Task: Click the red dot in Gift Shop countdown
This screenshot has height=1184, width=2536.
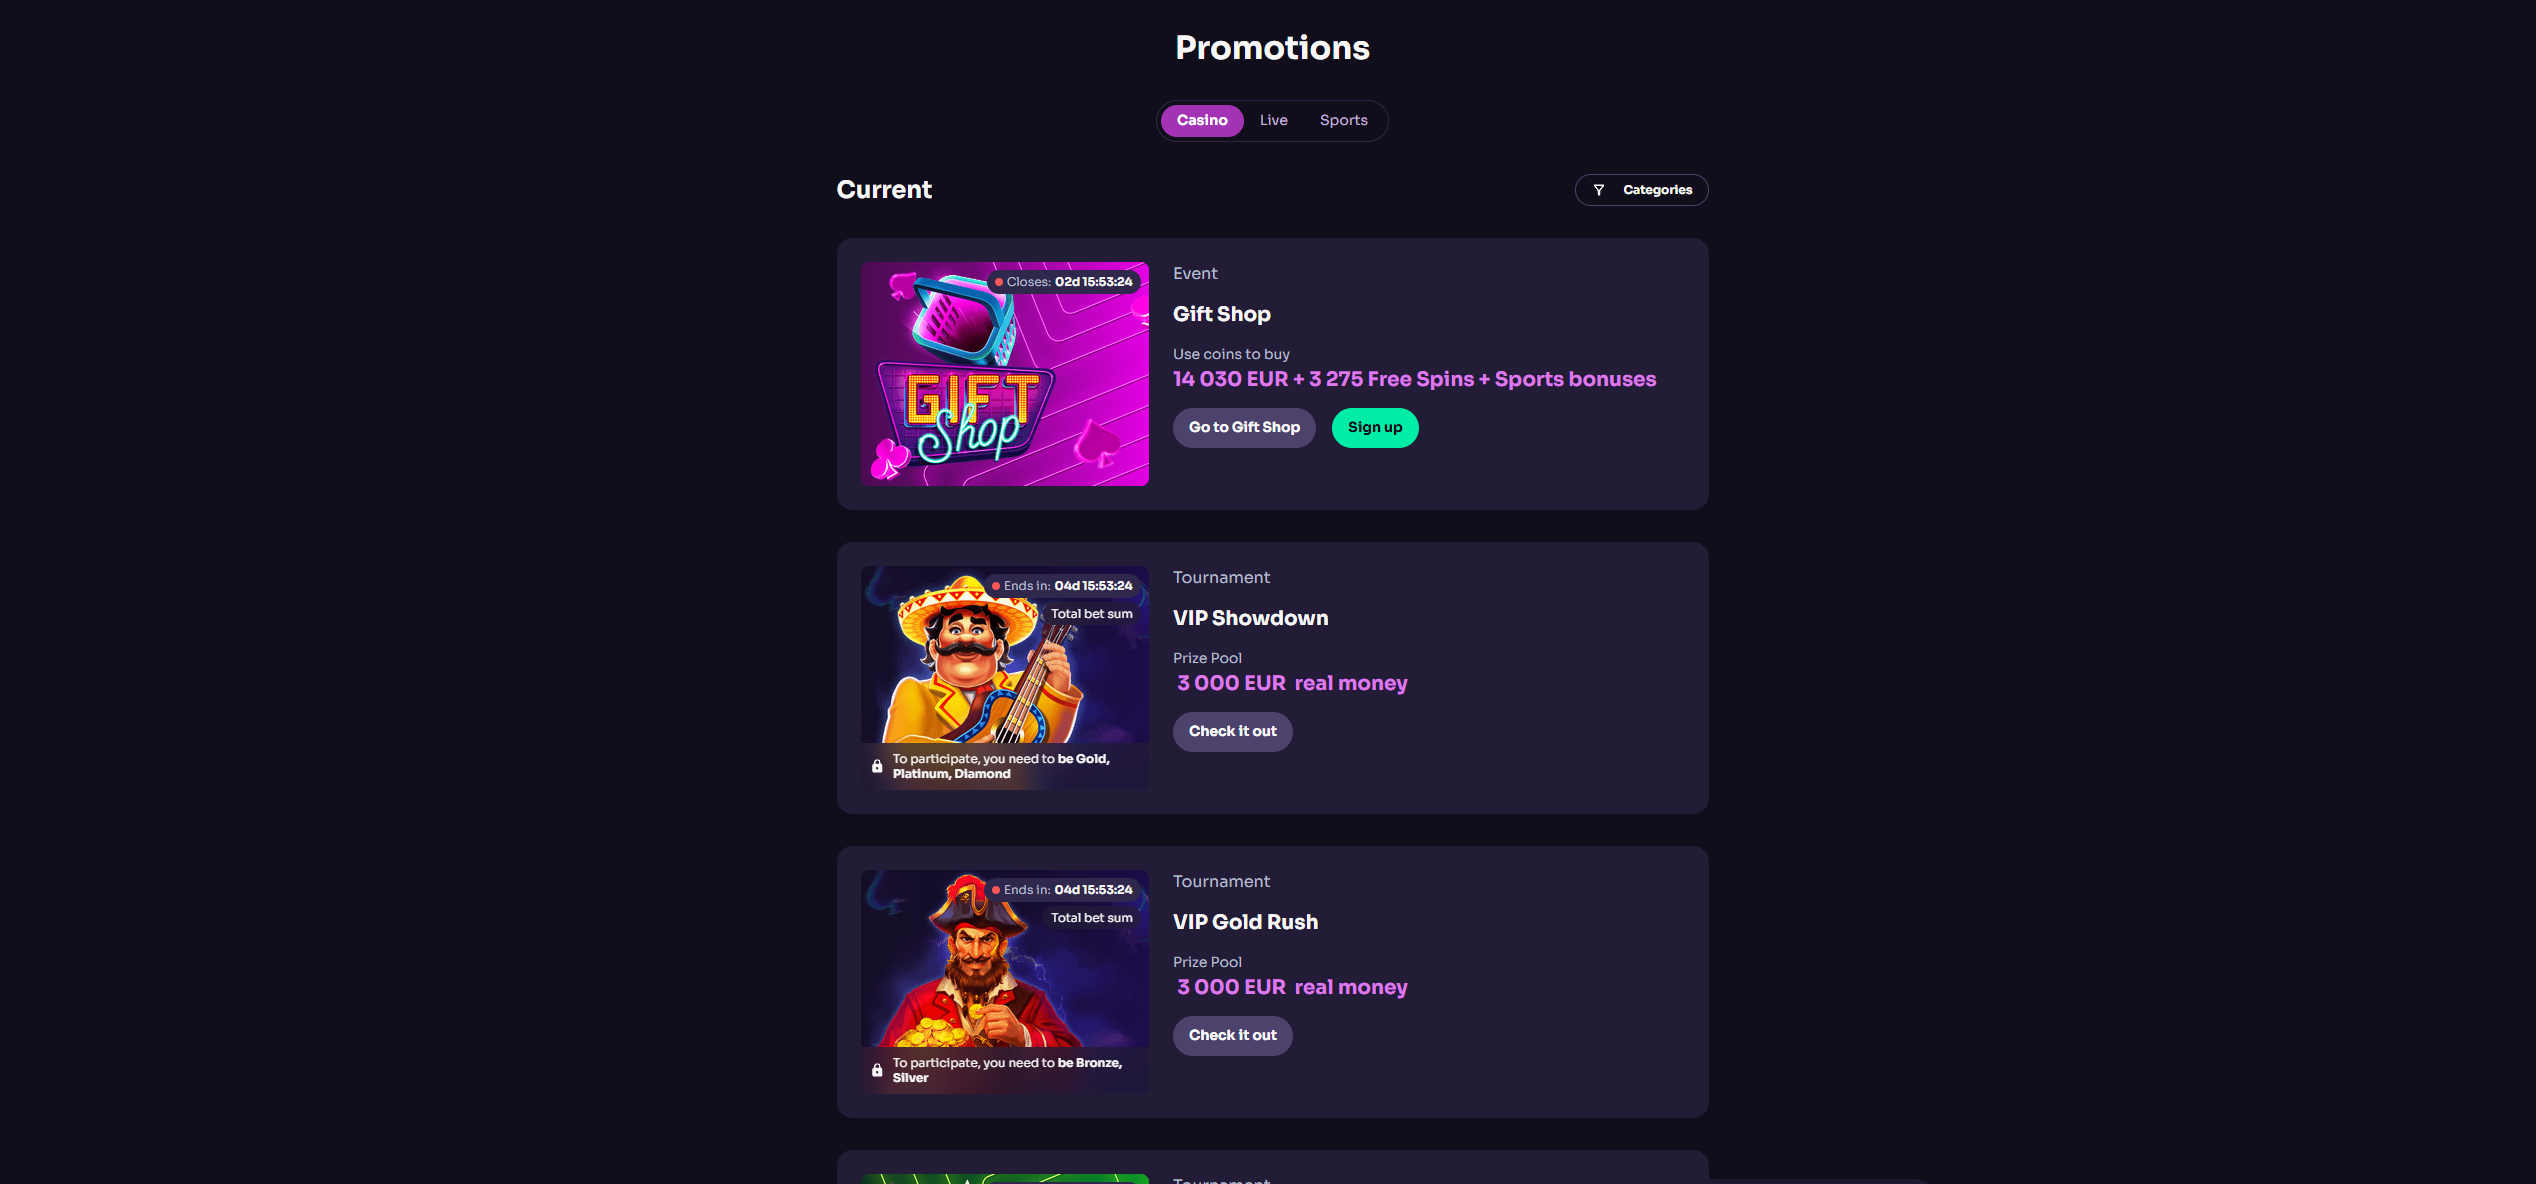Action: [x=998, y=282]
